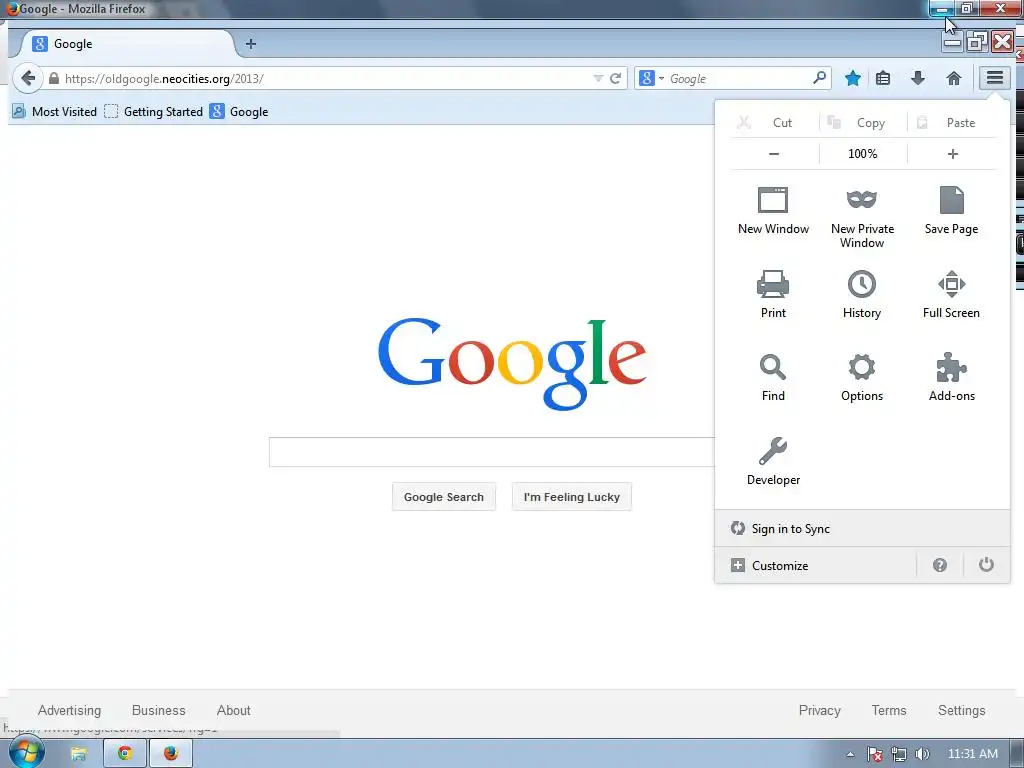Open the History panel
Image resolution: width=1024 pixels, height=768 pixels.
(862, 294)
